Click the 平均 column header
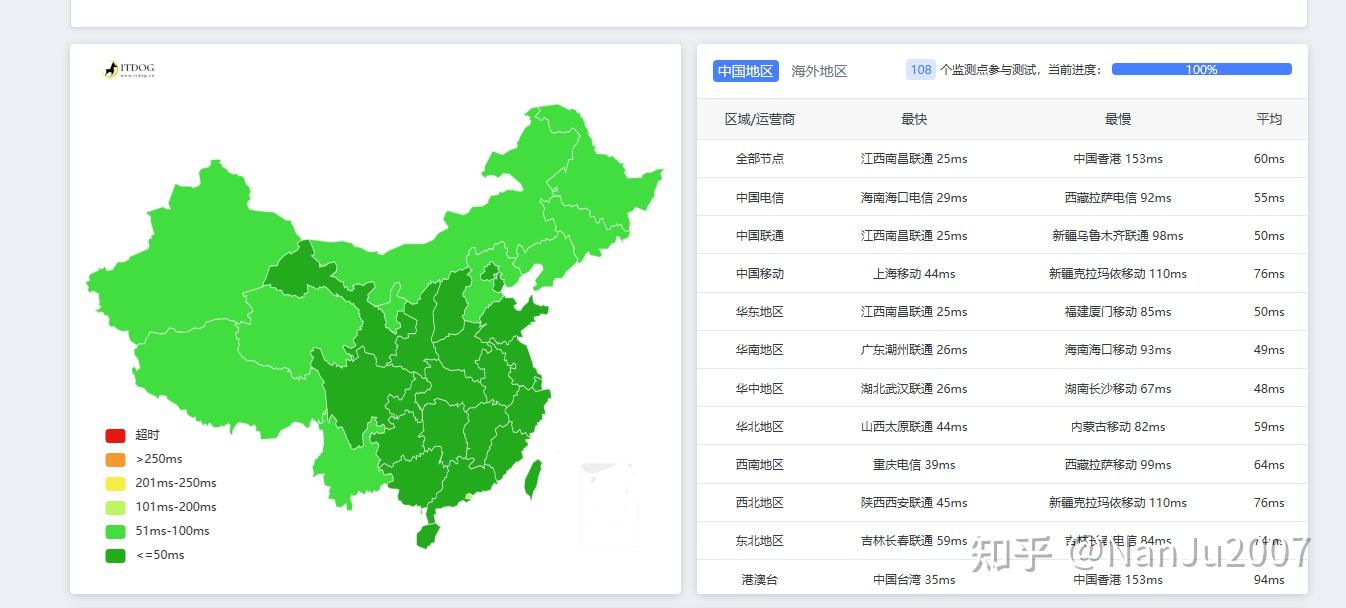Screen dimensions: 1346x608 pyautogui.click(x=1268, y=118)
